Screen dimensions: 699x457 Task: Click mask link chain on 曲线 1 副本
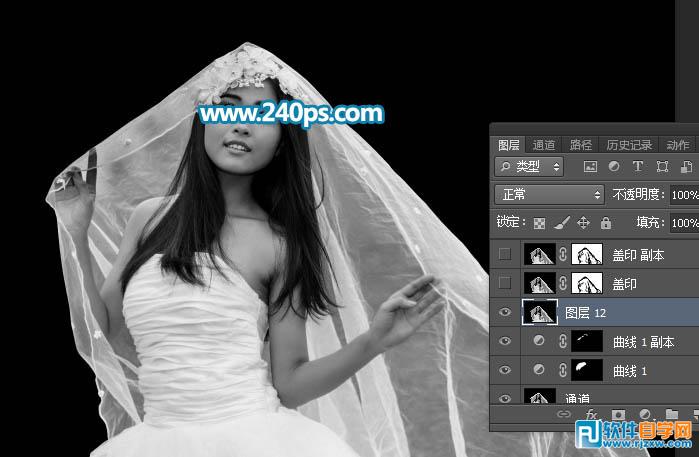[x=563, y=342]
